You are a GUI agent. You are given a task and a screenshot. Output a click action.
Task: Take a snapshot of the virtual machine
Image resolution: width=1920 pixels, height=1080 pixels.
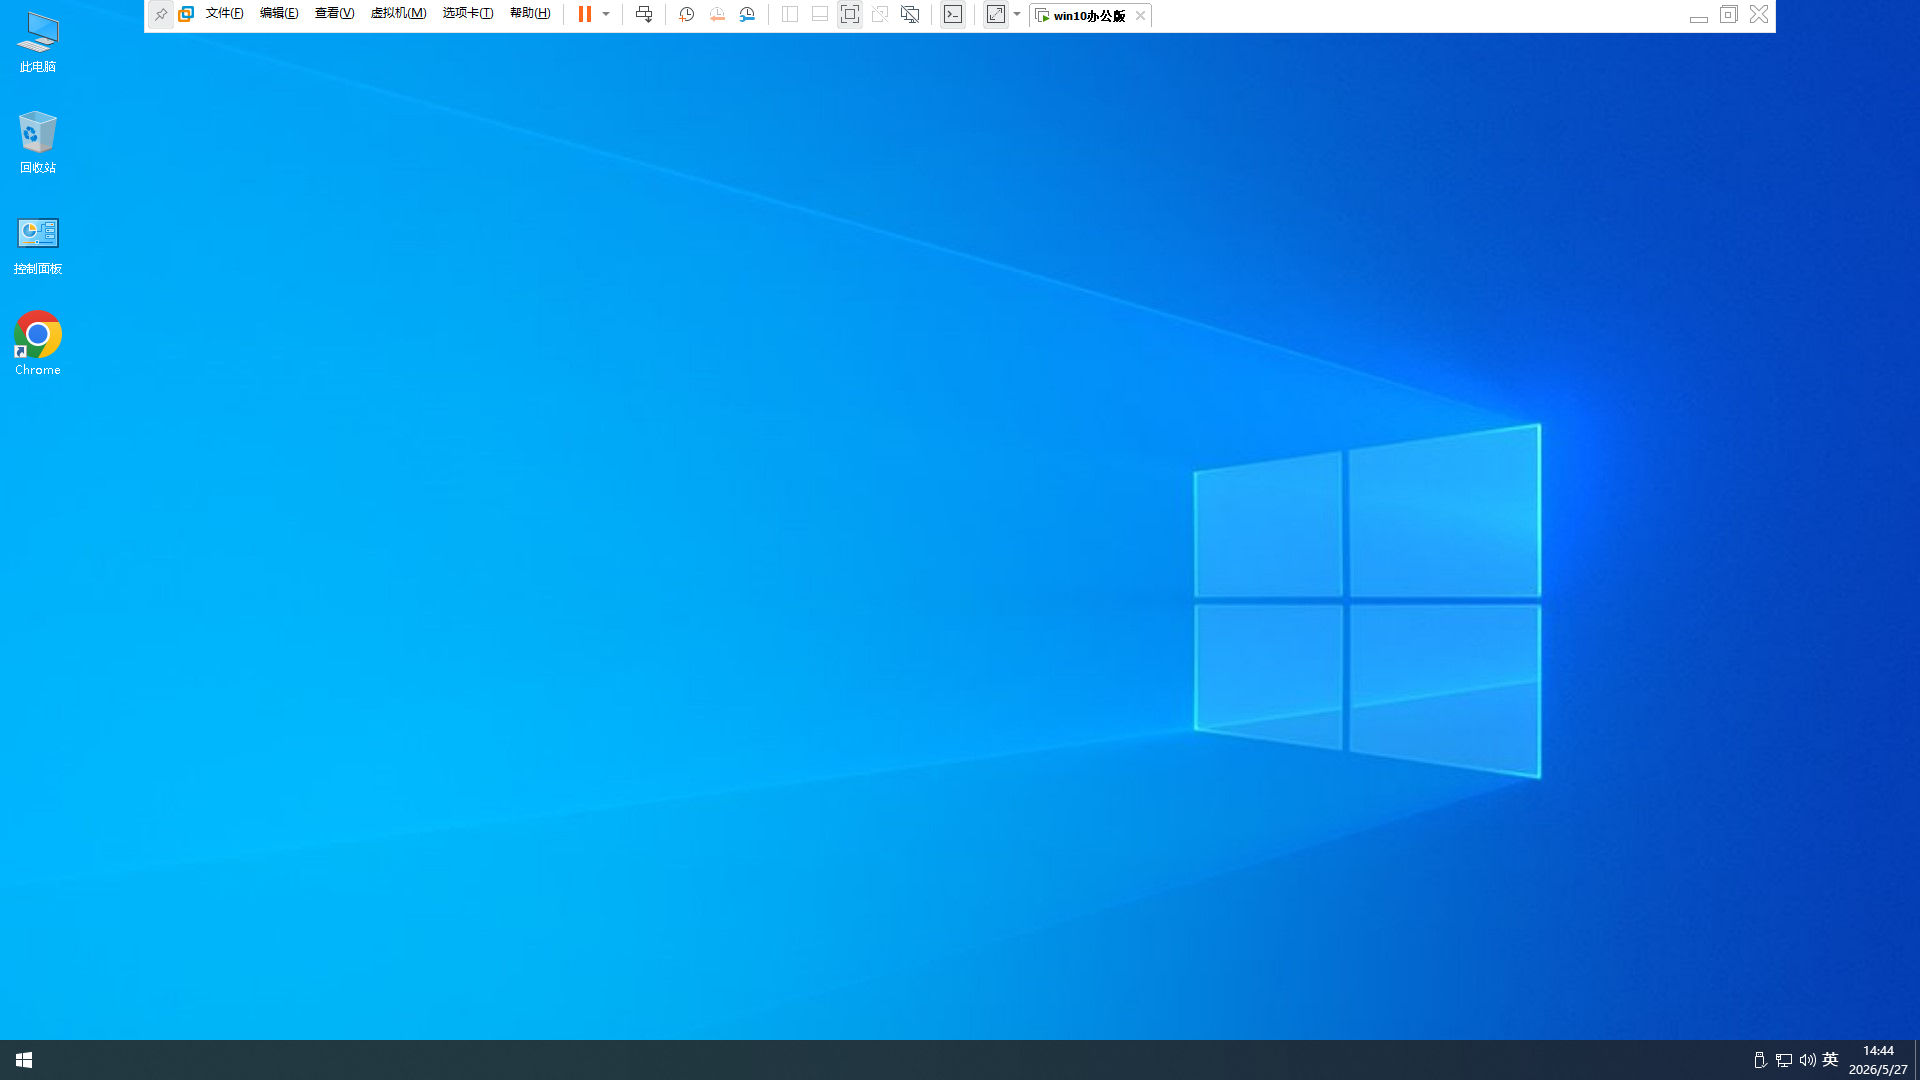pyautogui.click(x=687, y=14)
